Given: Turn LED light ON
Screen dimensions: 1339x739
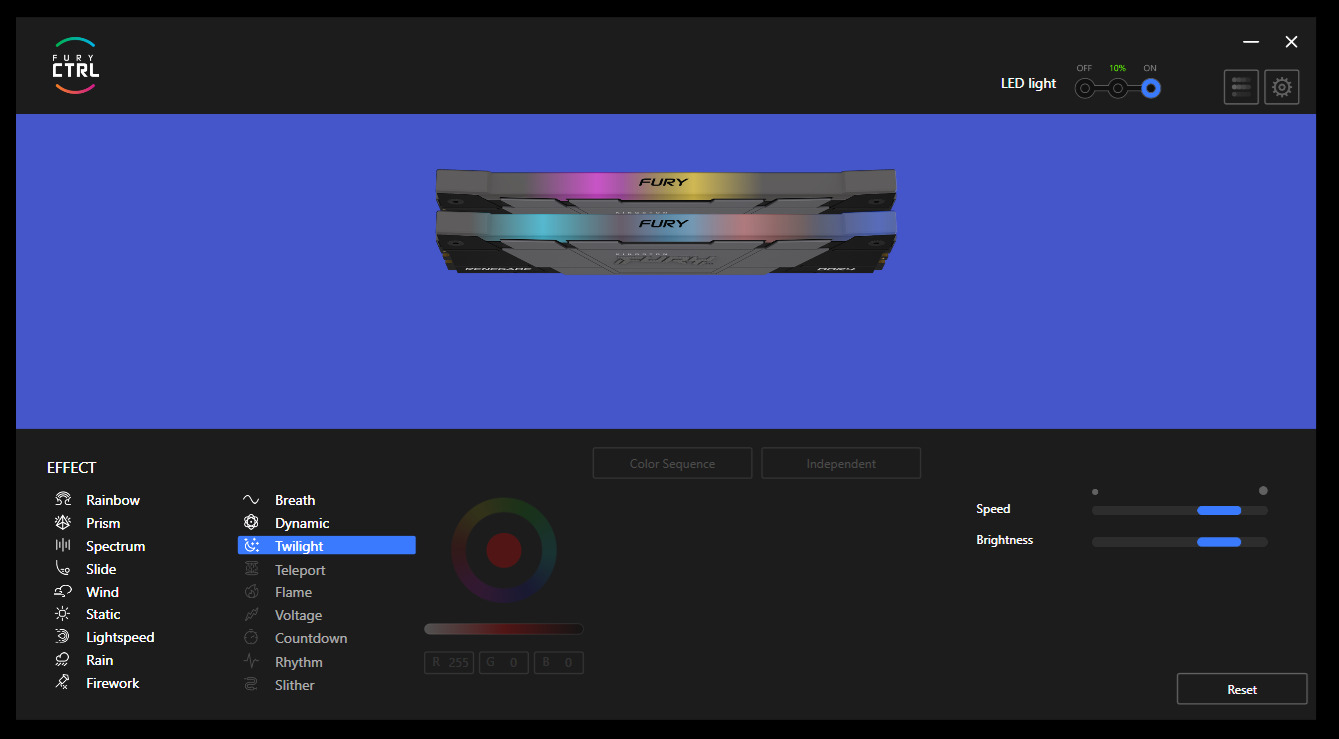Looking at the screenshot, I should 1151,89.
